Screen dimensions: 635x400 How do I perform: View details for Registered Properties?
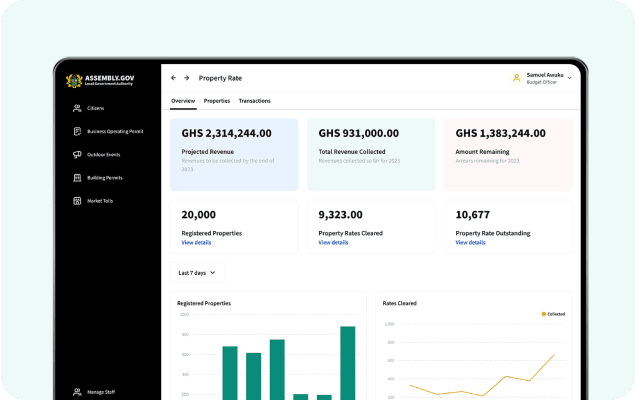tap(196, 243)
